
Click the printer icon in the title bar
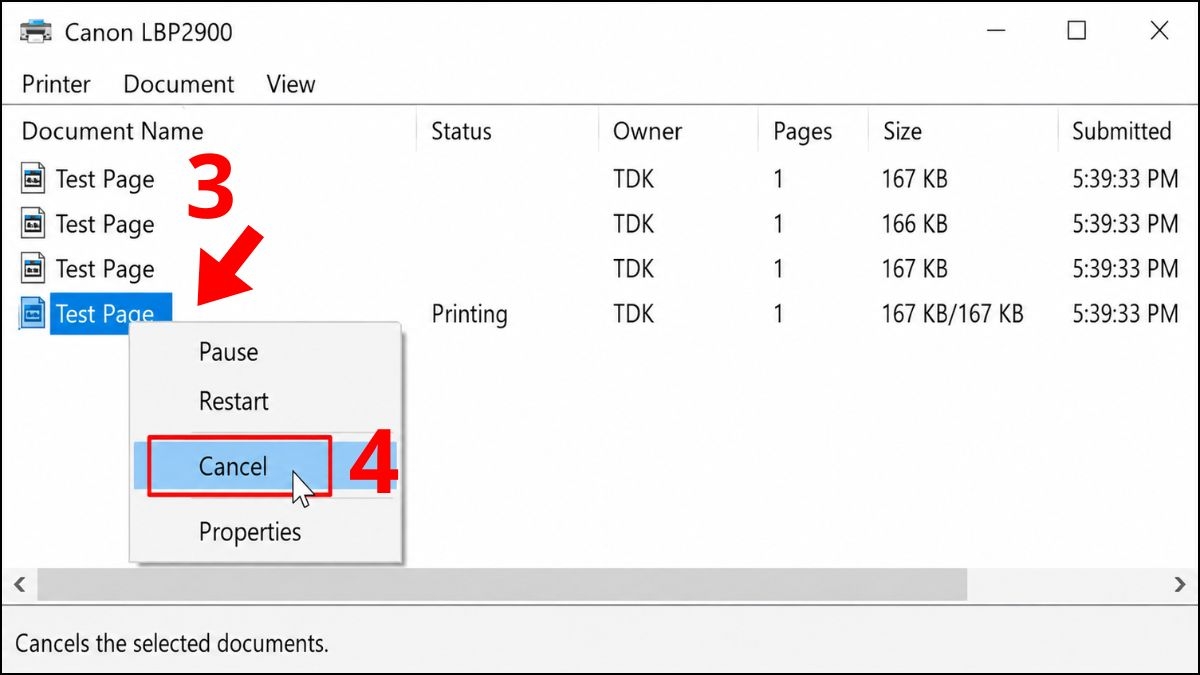click(x=35, y=31)
